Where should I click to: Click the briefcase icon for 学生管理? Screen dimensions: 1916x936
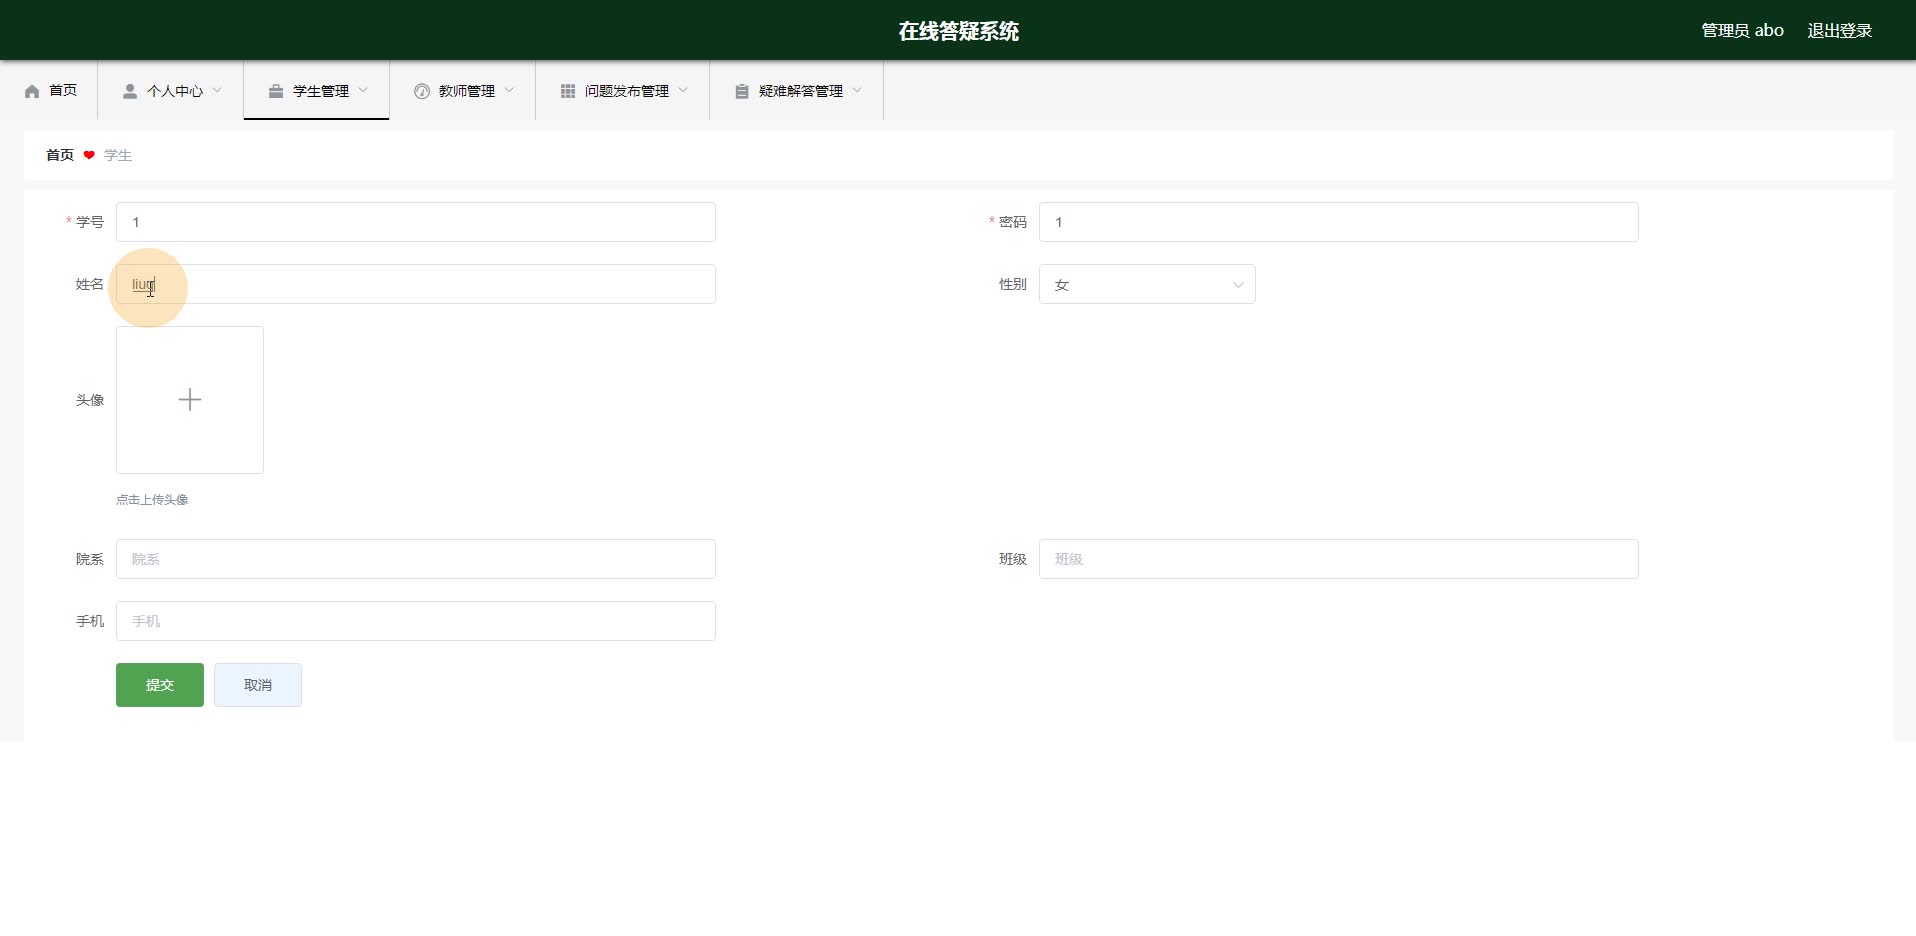276,91
